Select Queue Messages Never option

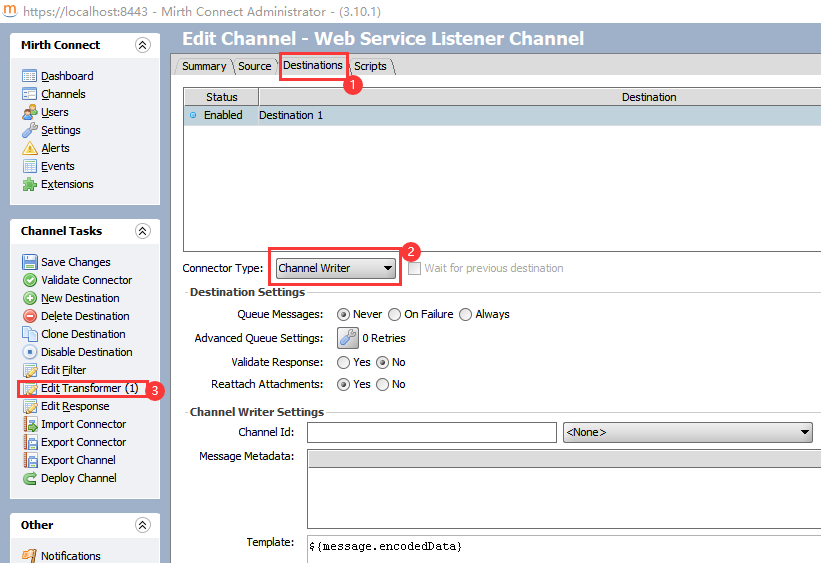[343, 314]
